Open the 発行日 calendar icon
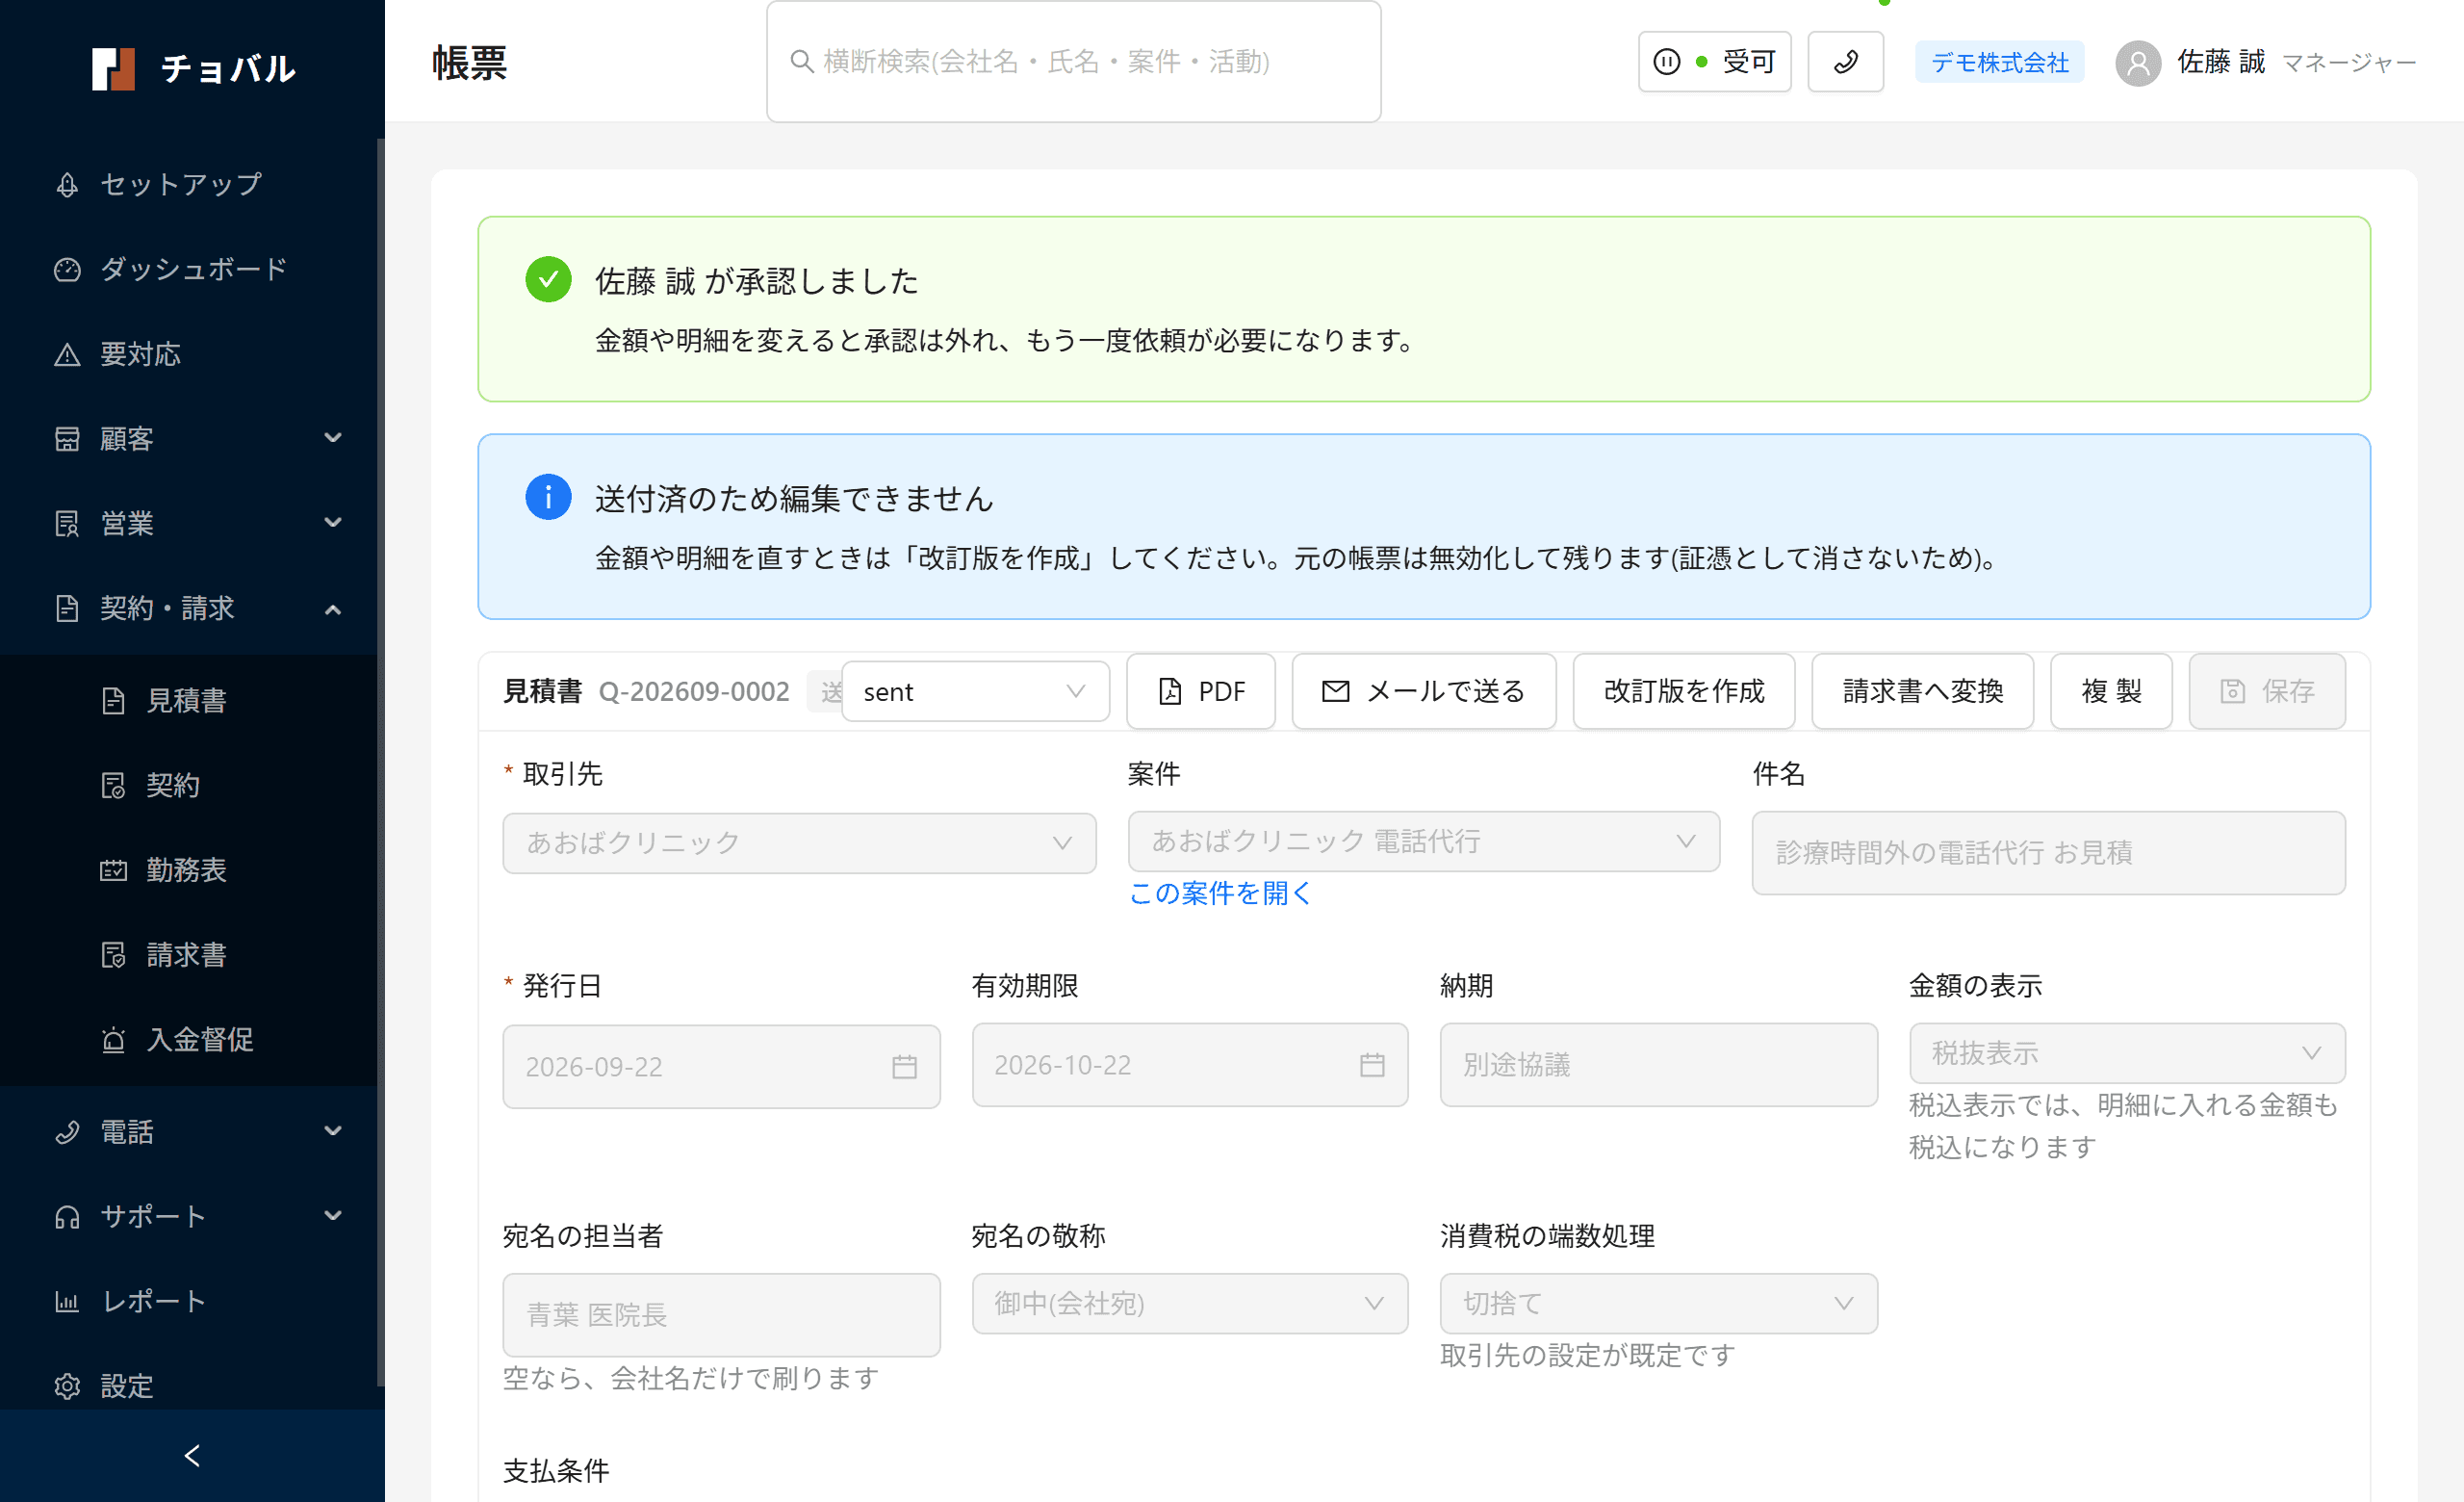The image size is (2464, 1502). pyautogui.click(x=904, y=1067)
